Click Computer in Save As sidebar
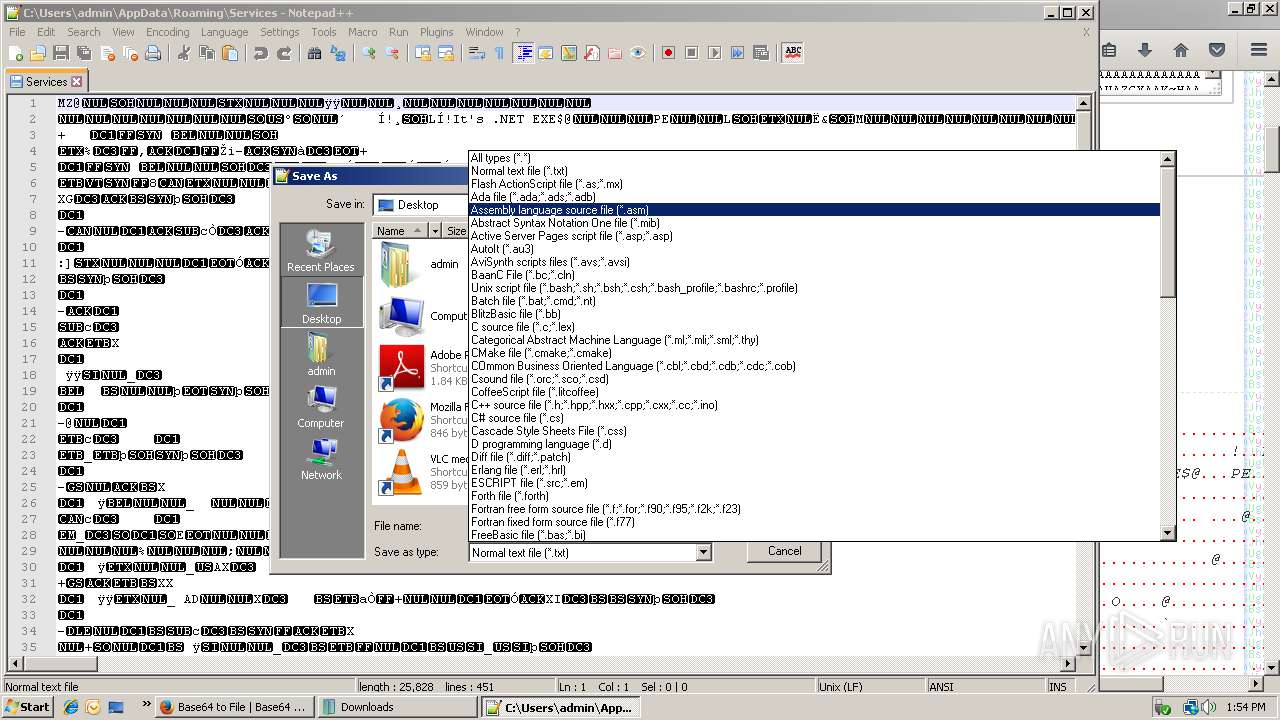The image size is (1280, 720). coord(320,406)
